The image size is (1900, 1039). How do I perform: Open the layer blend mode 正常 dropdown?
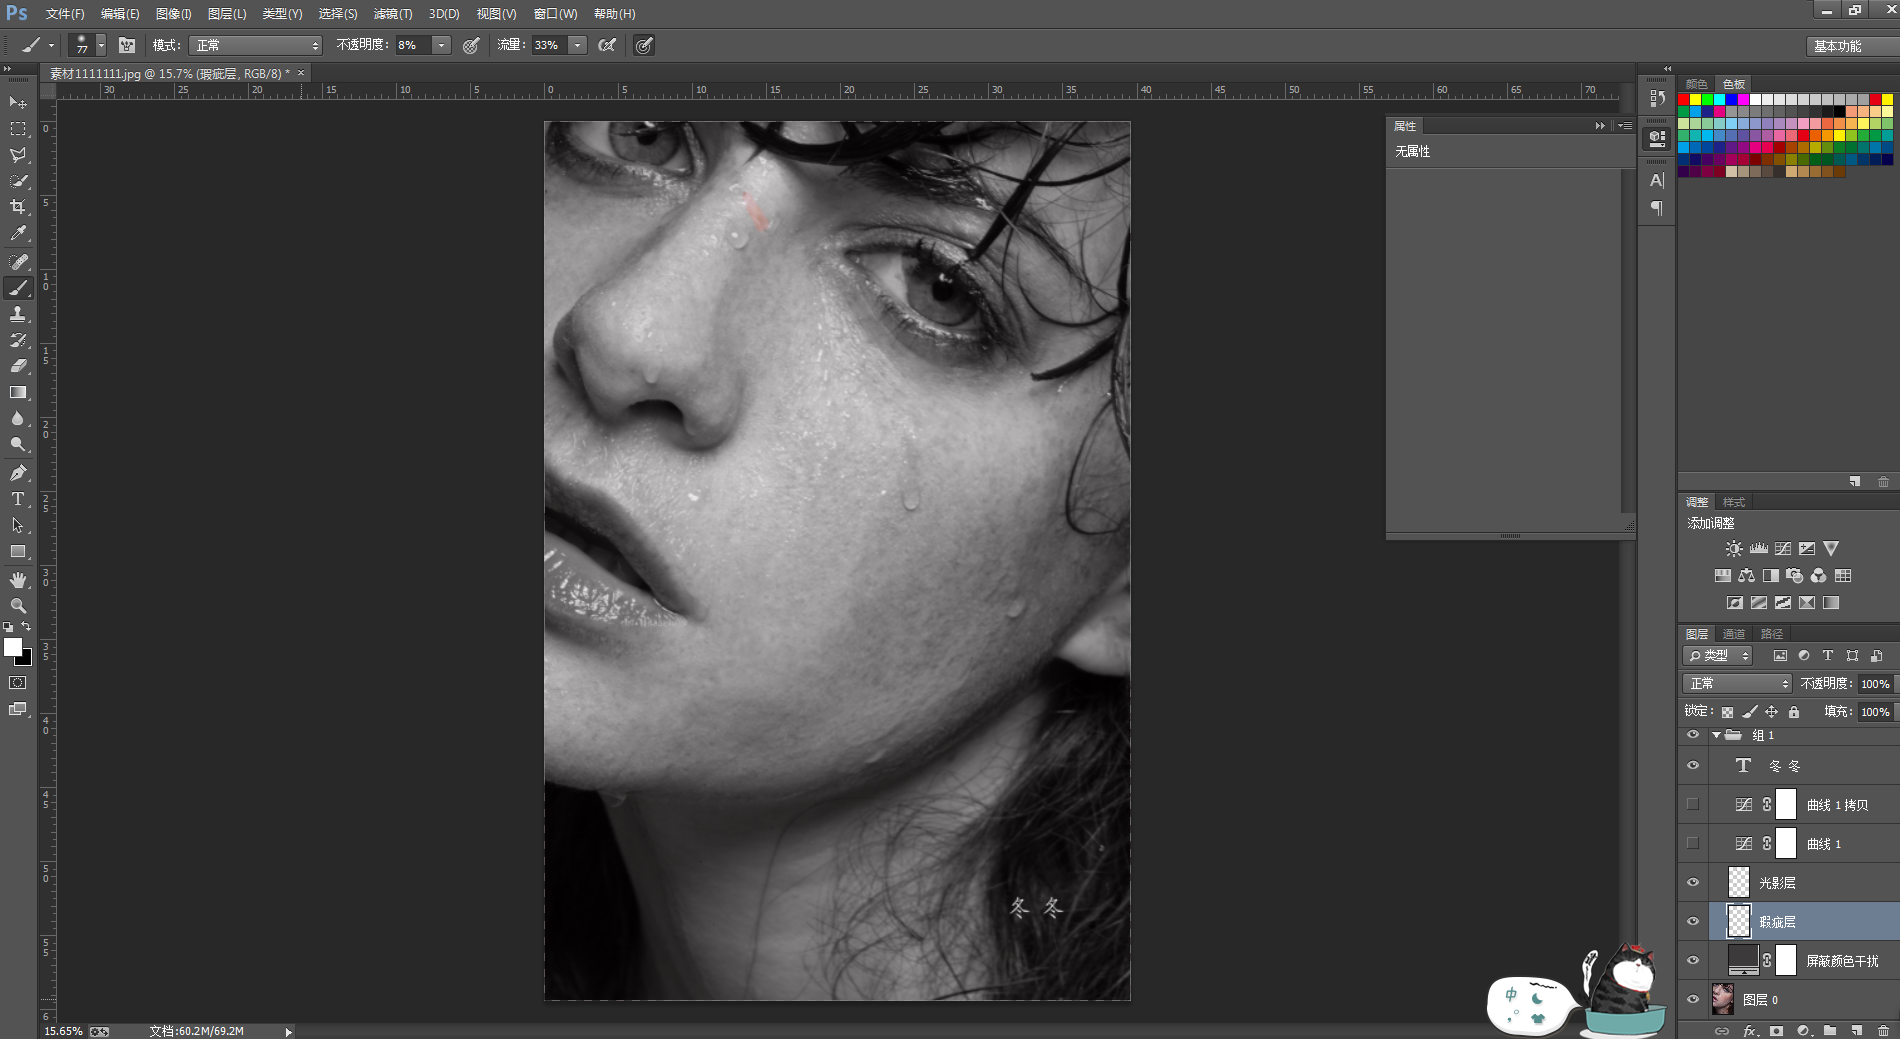point(1737,684)
